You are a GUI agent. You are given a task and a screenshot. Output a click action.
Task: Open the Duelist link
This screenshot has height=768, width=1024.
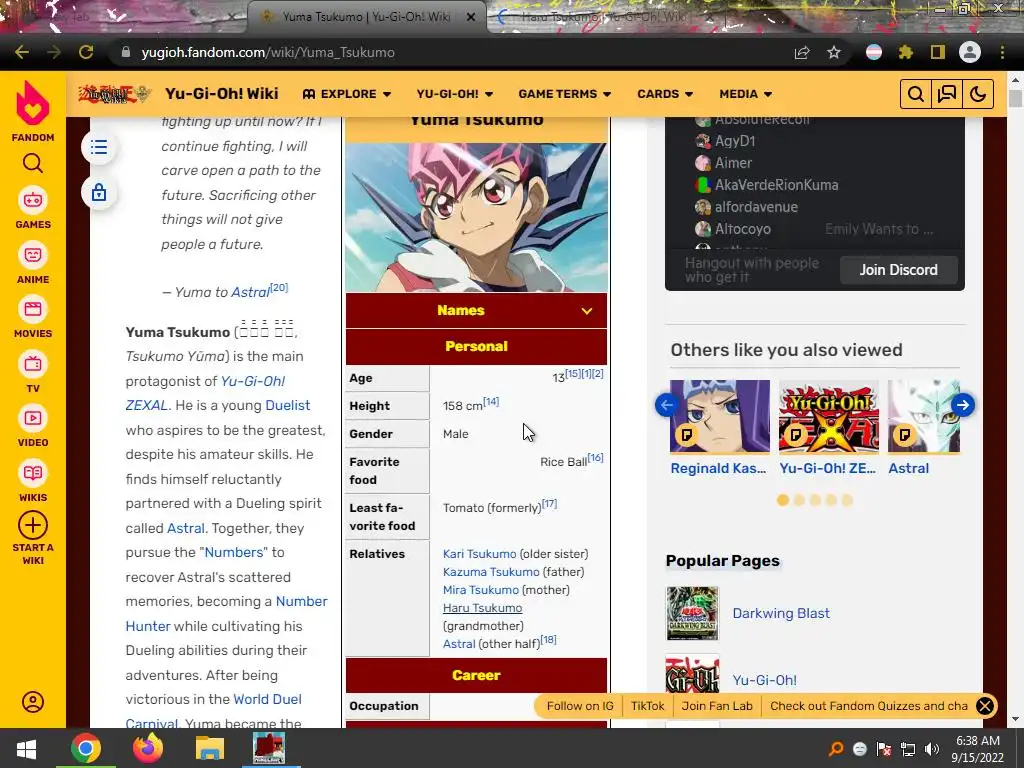(x=287, y=405)
